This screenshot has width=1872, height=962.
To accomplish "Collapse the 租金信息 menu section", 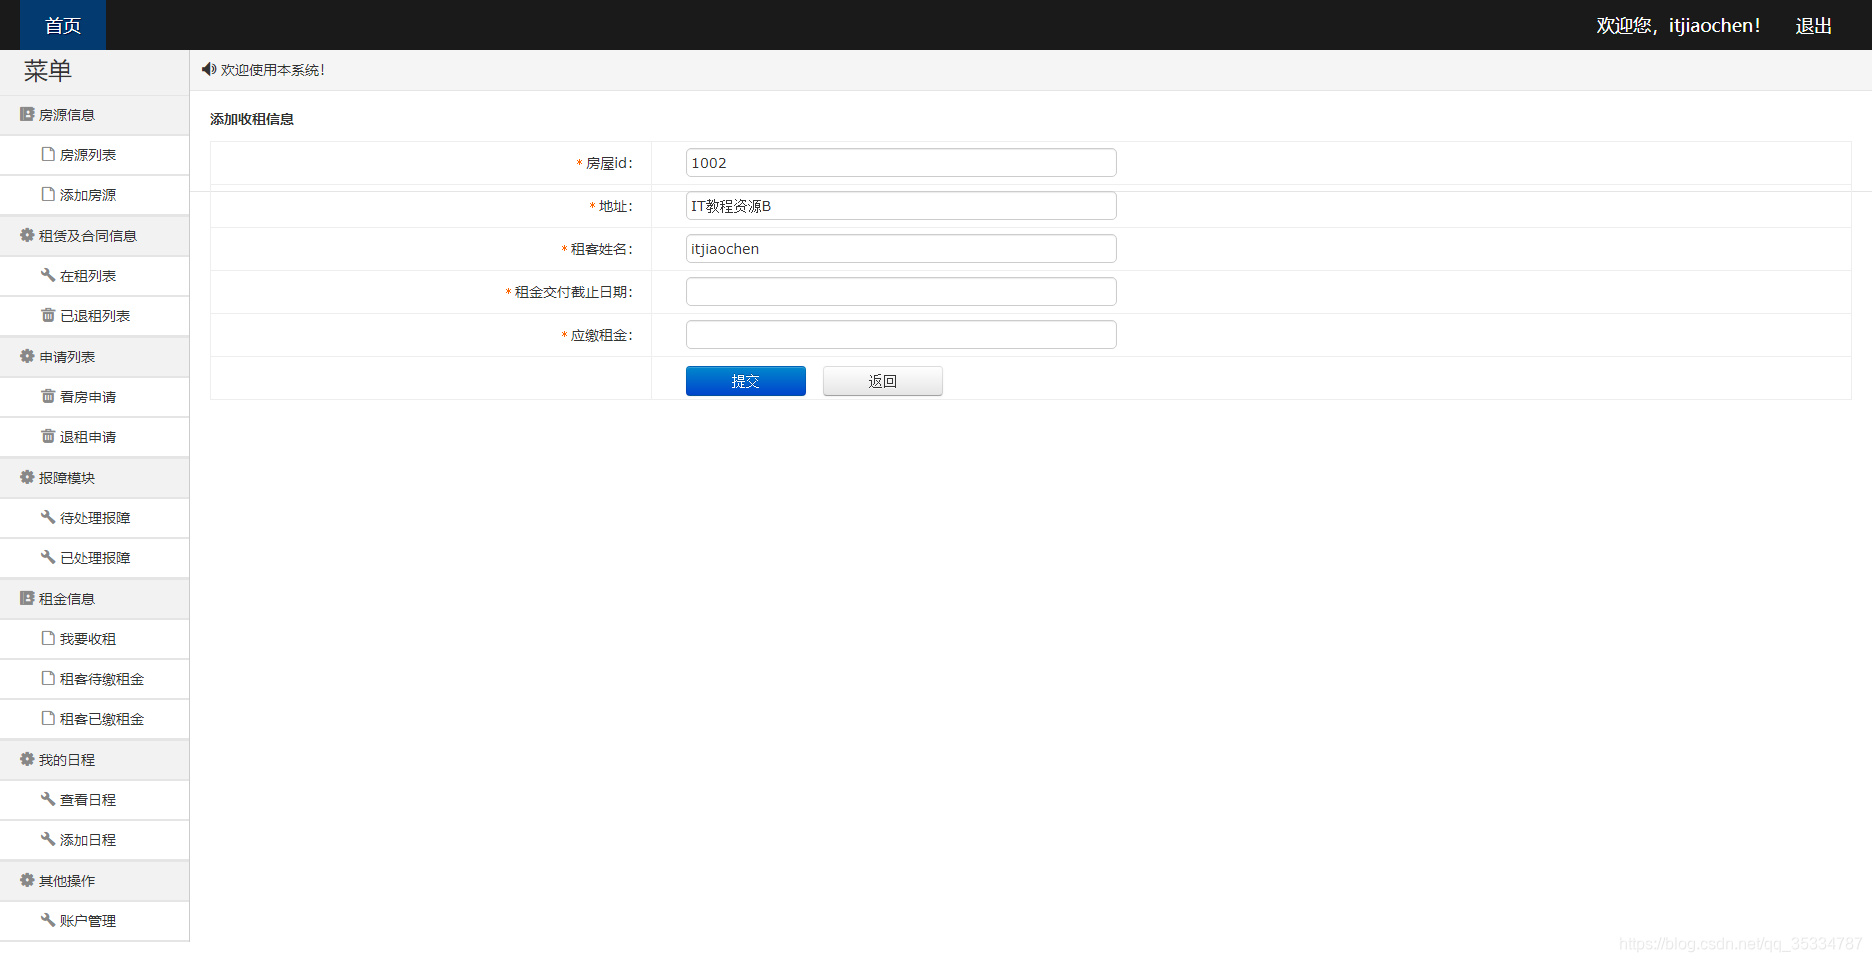I will (x=94, y=599).
